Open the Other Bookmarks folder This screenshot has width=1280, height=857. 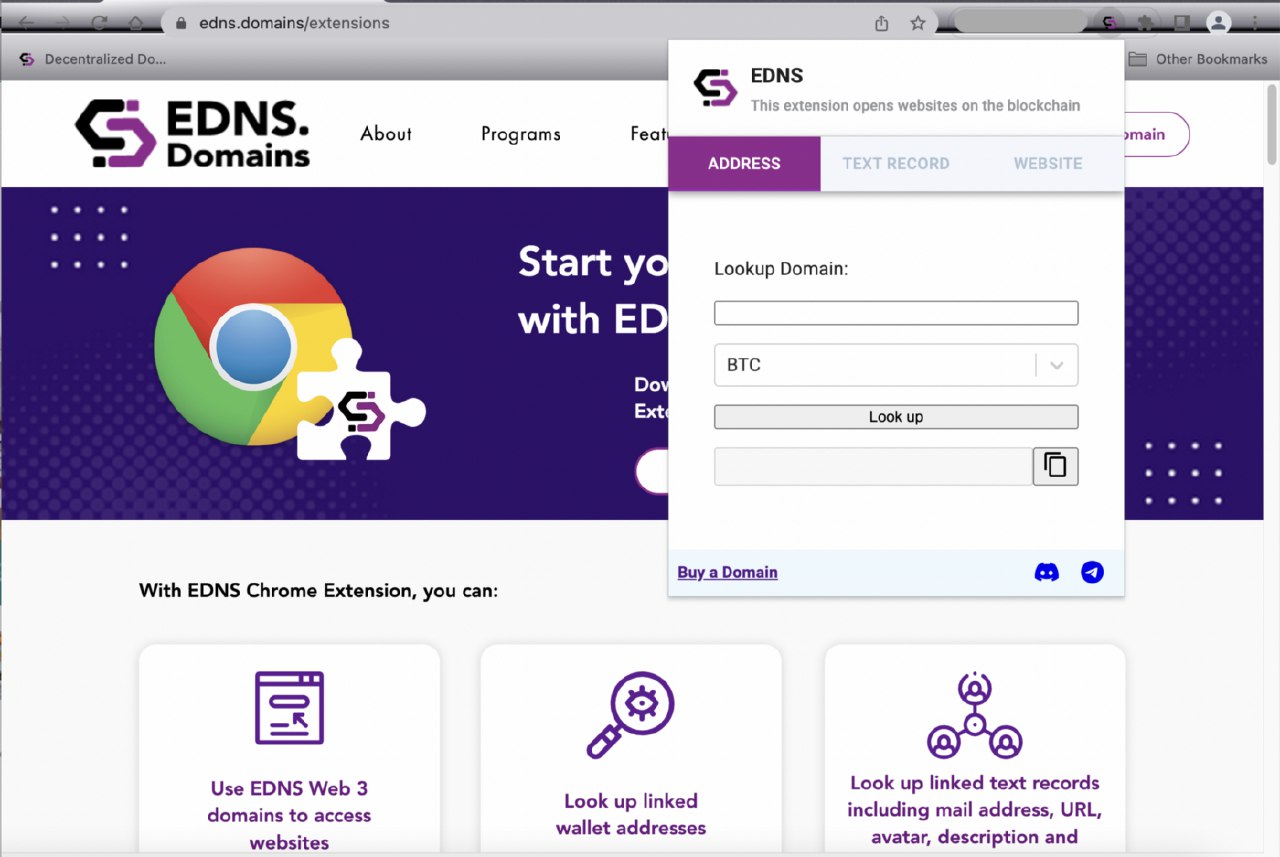1198,59
